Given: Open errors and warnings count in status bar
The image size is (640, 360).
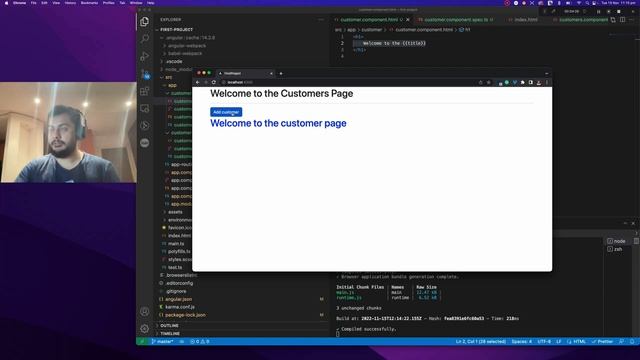Looking at the screenshot, I should tap(200, 342).
